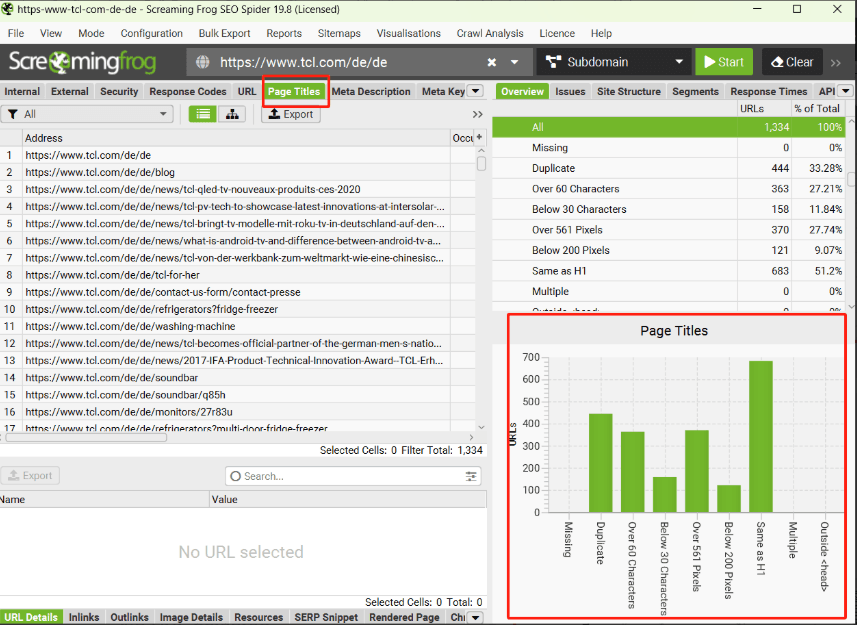857x625 pixels.
Task: Click the add column plus icon
Action: [x=479, y=138]
